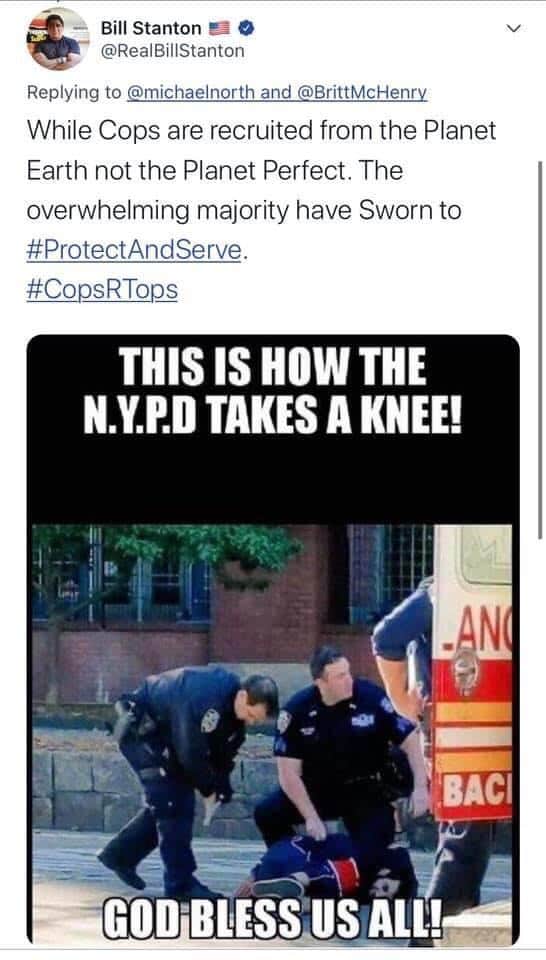This screenshot has width=546, height=960.
Task: Open the #CopsRTops hashtag
Action: tap(102, 290)
